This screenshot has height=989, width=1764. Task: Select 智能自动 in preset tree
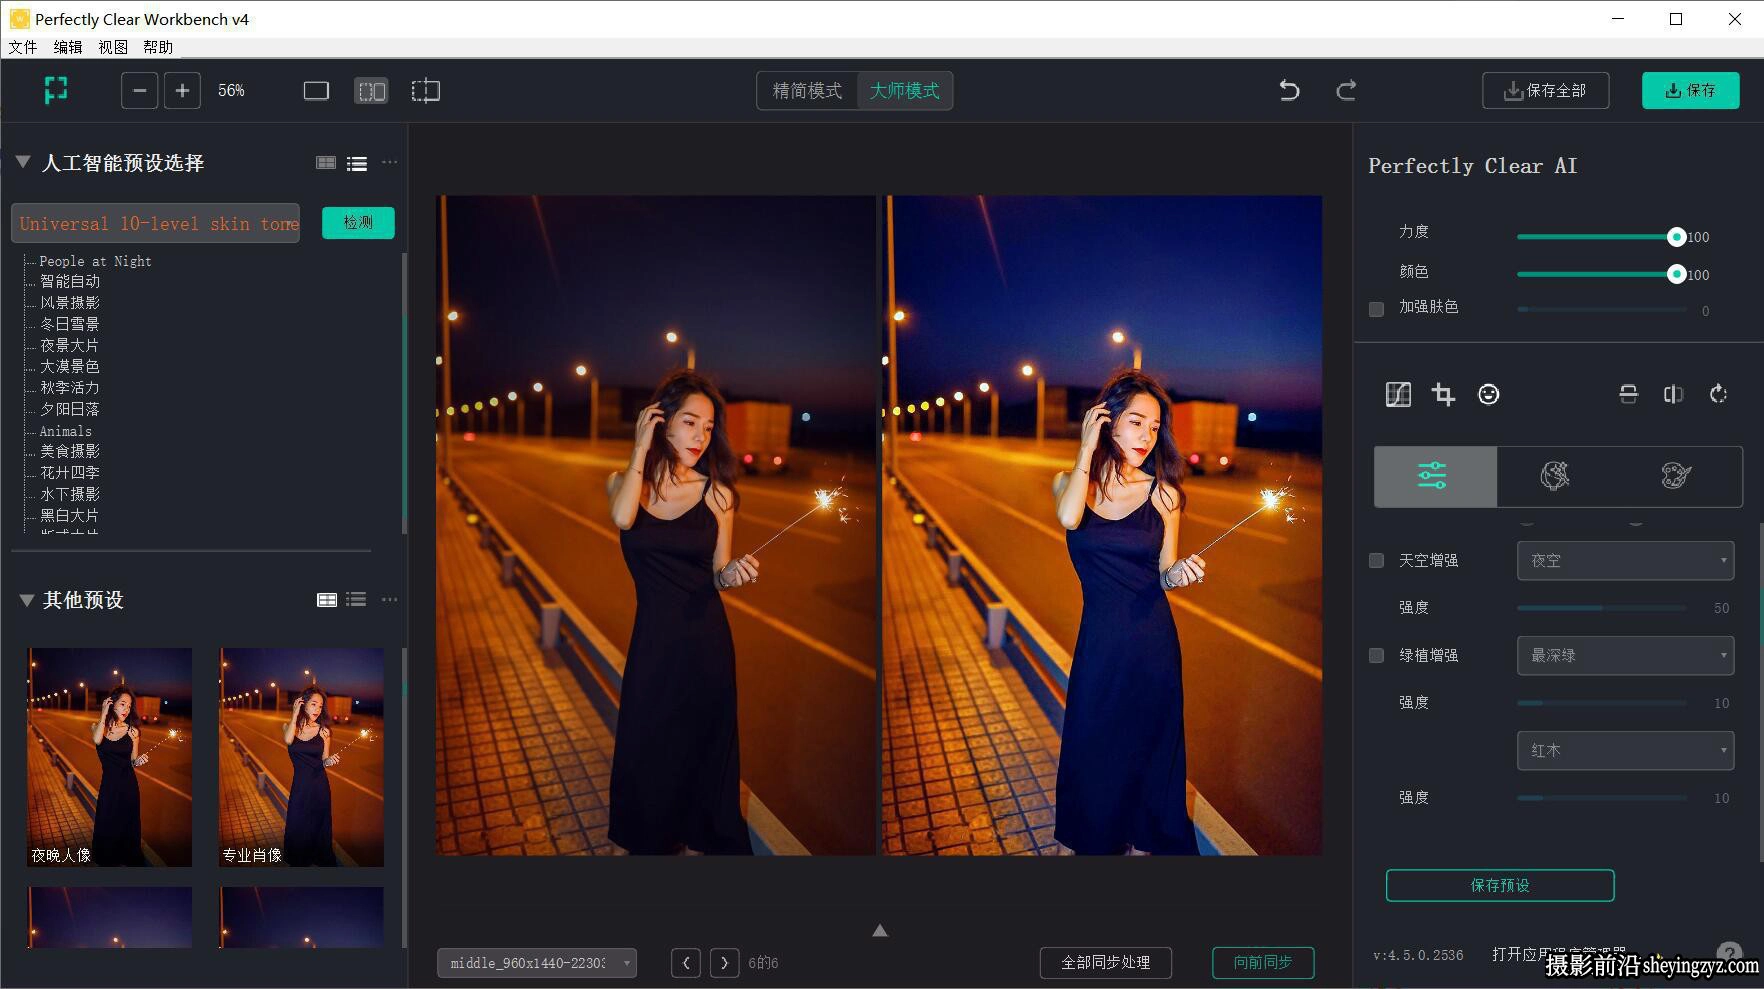[70, 282]
